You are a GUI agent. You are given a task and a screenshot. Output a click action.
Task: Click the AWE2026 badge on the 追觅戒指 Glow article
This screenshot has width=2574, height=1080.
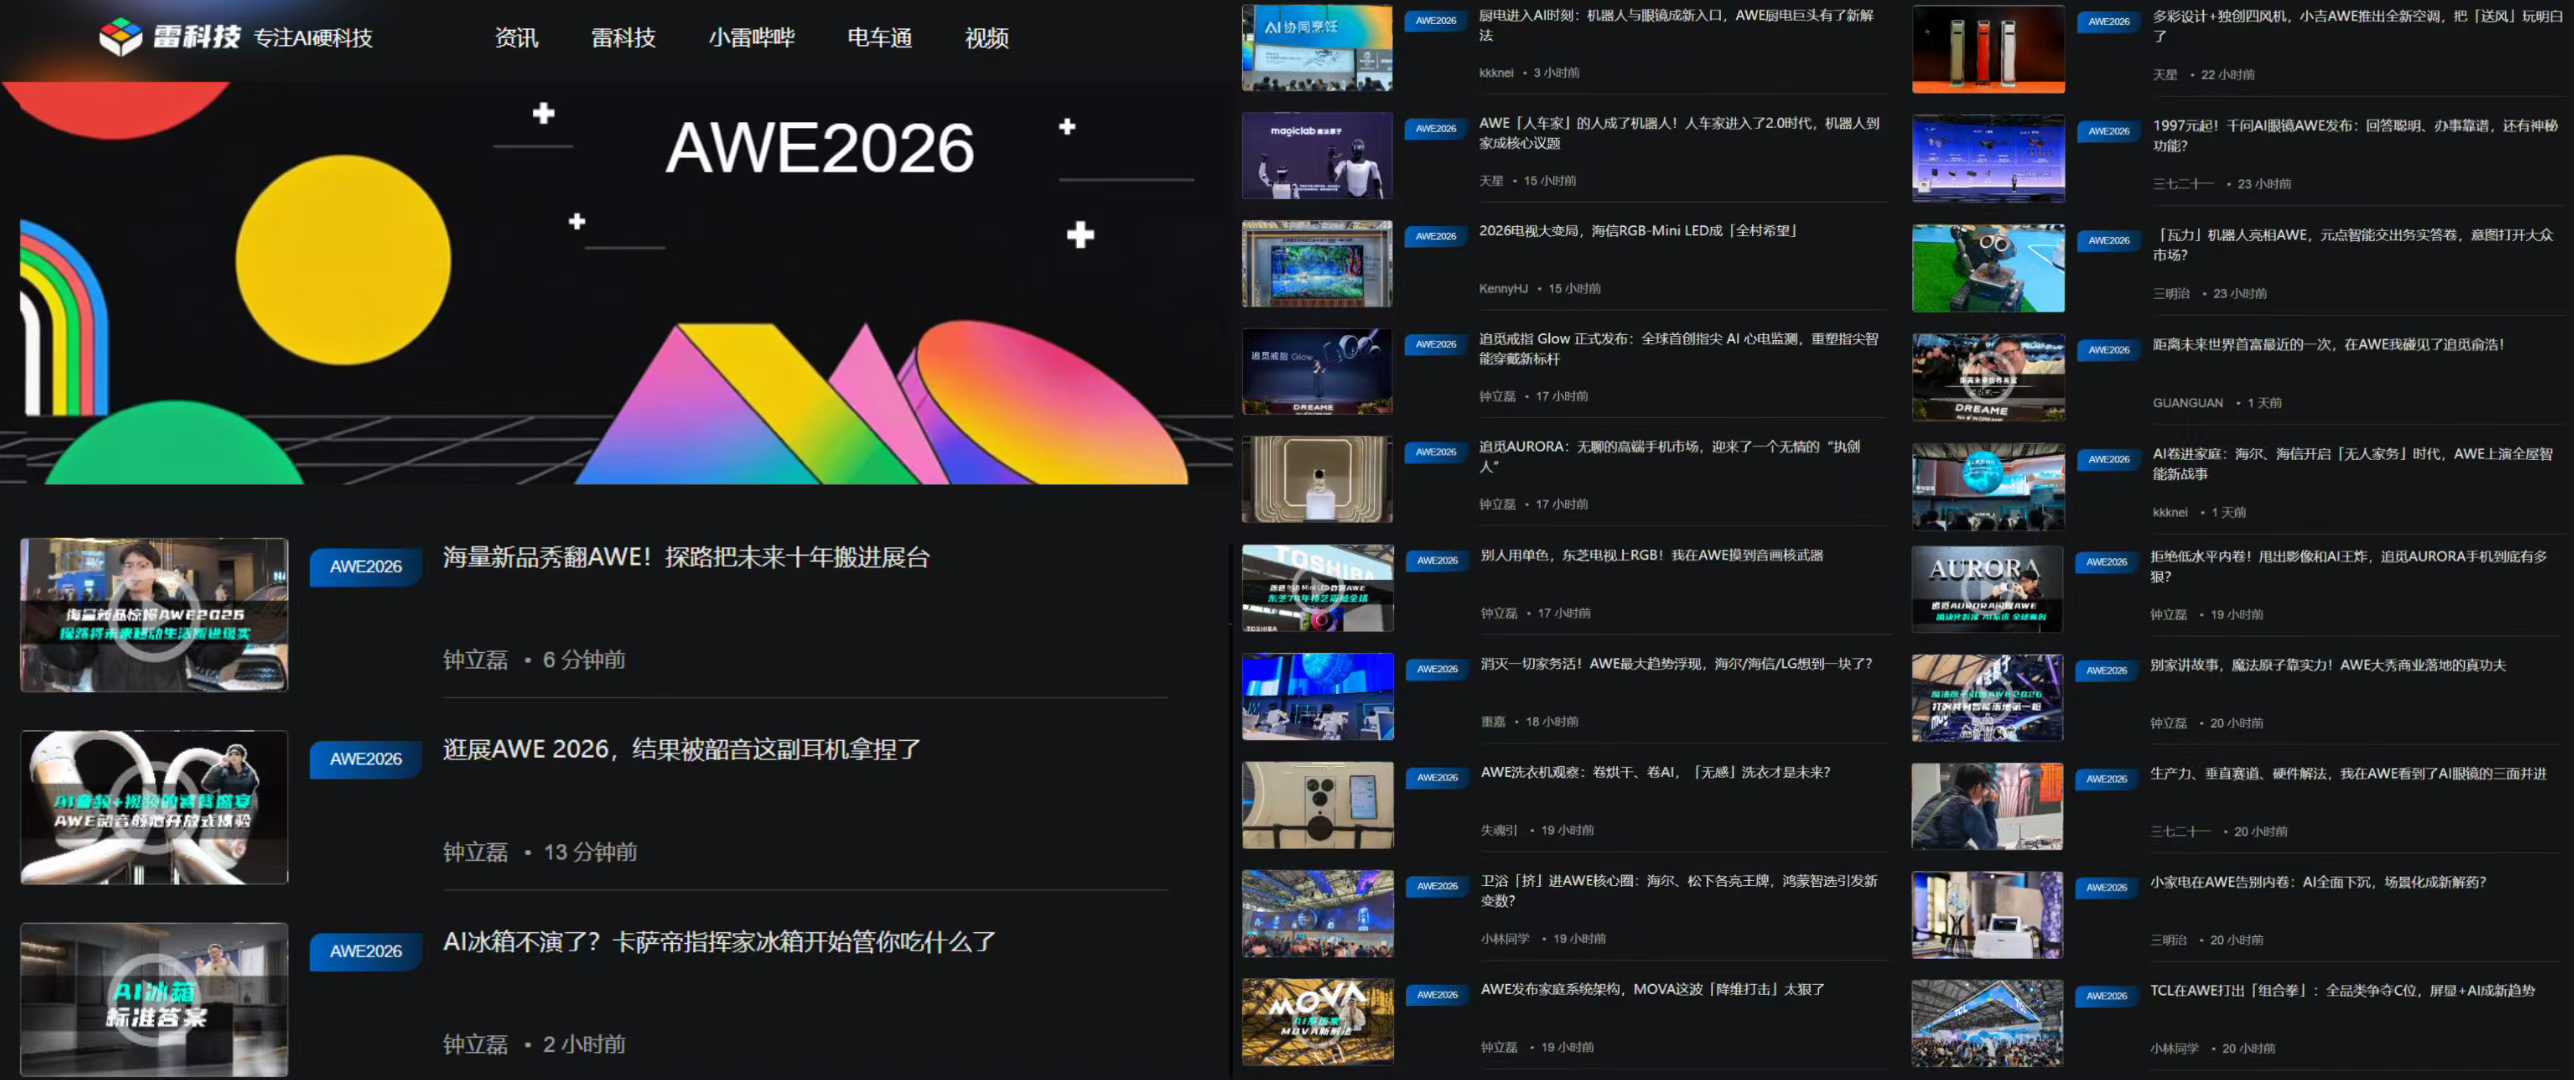click(x=1437, y=344)
